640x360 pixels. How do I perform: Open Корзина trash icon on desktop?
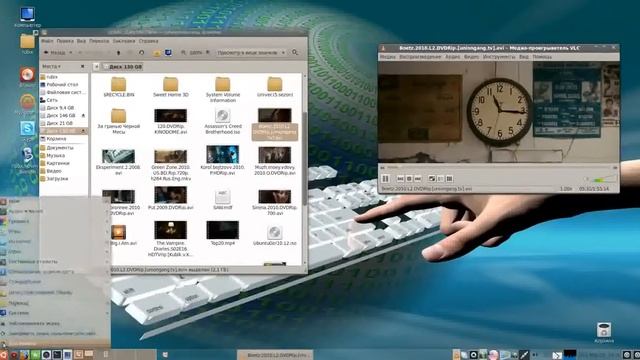click(604, 332)
